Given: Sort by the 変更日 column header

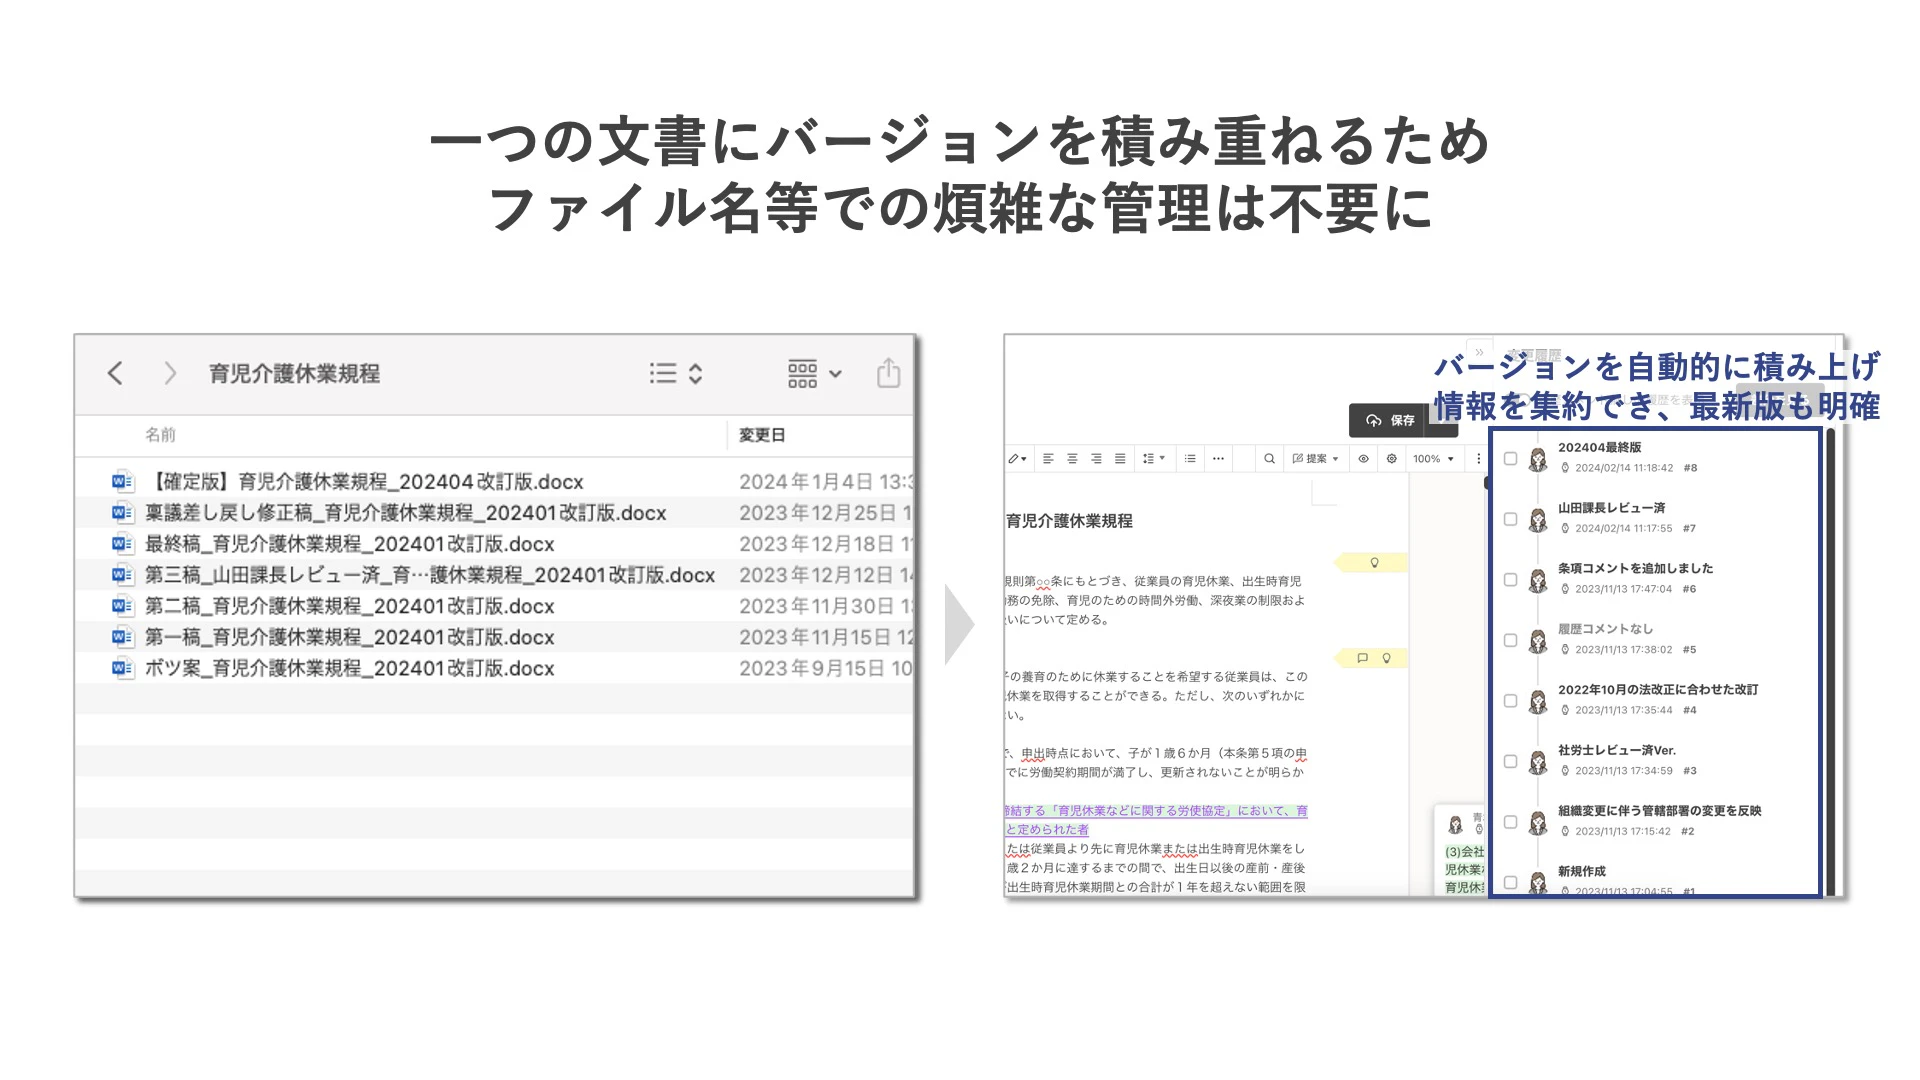Looking at the screenshot, I should [762, 435].
